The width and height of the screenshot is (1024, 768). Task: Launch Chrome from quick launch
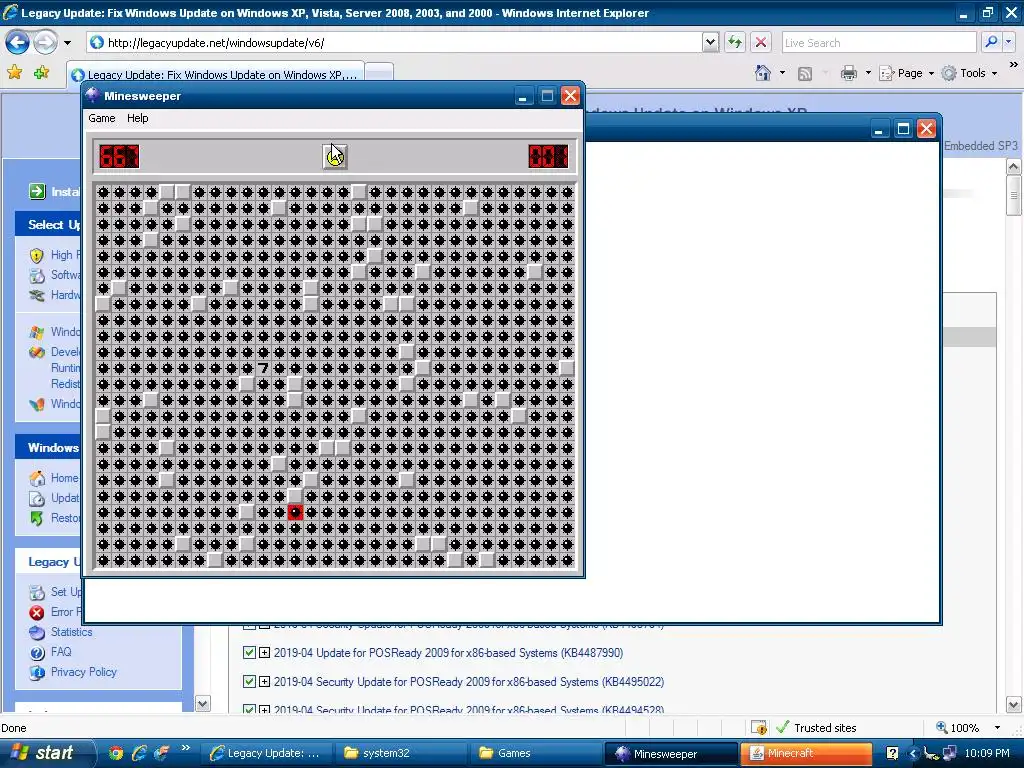(x=116, y=753)
